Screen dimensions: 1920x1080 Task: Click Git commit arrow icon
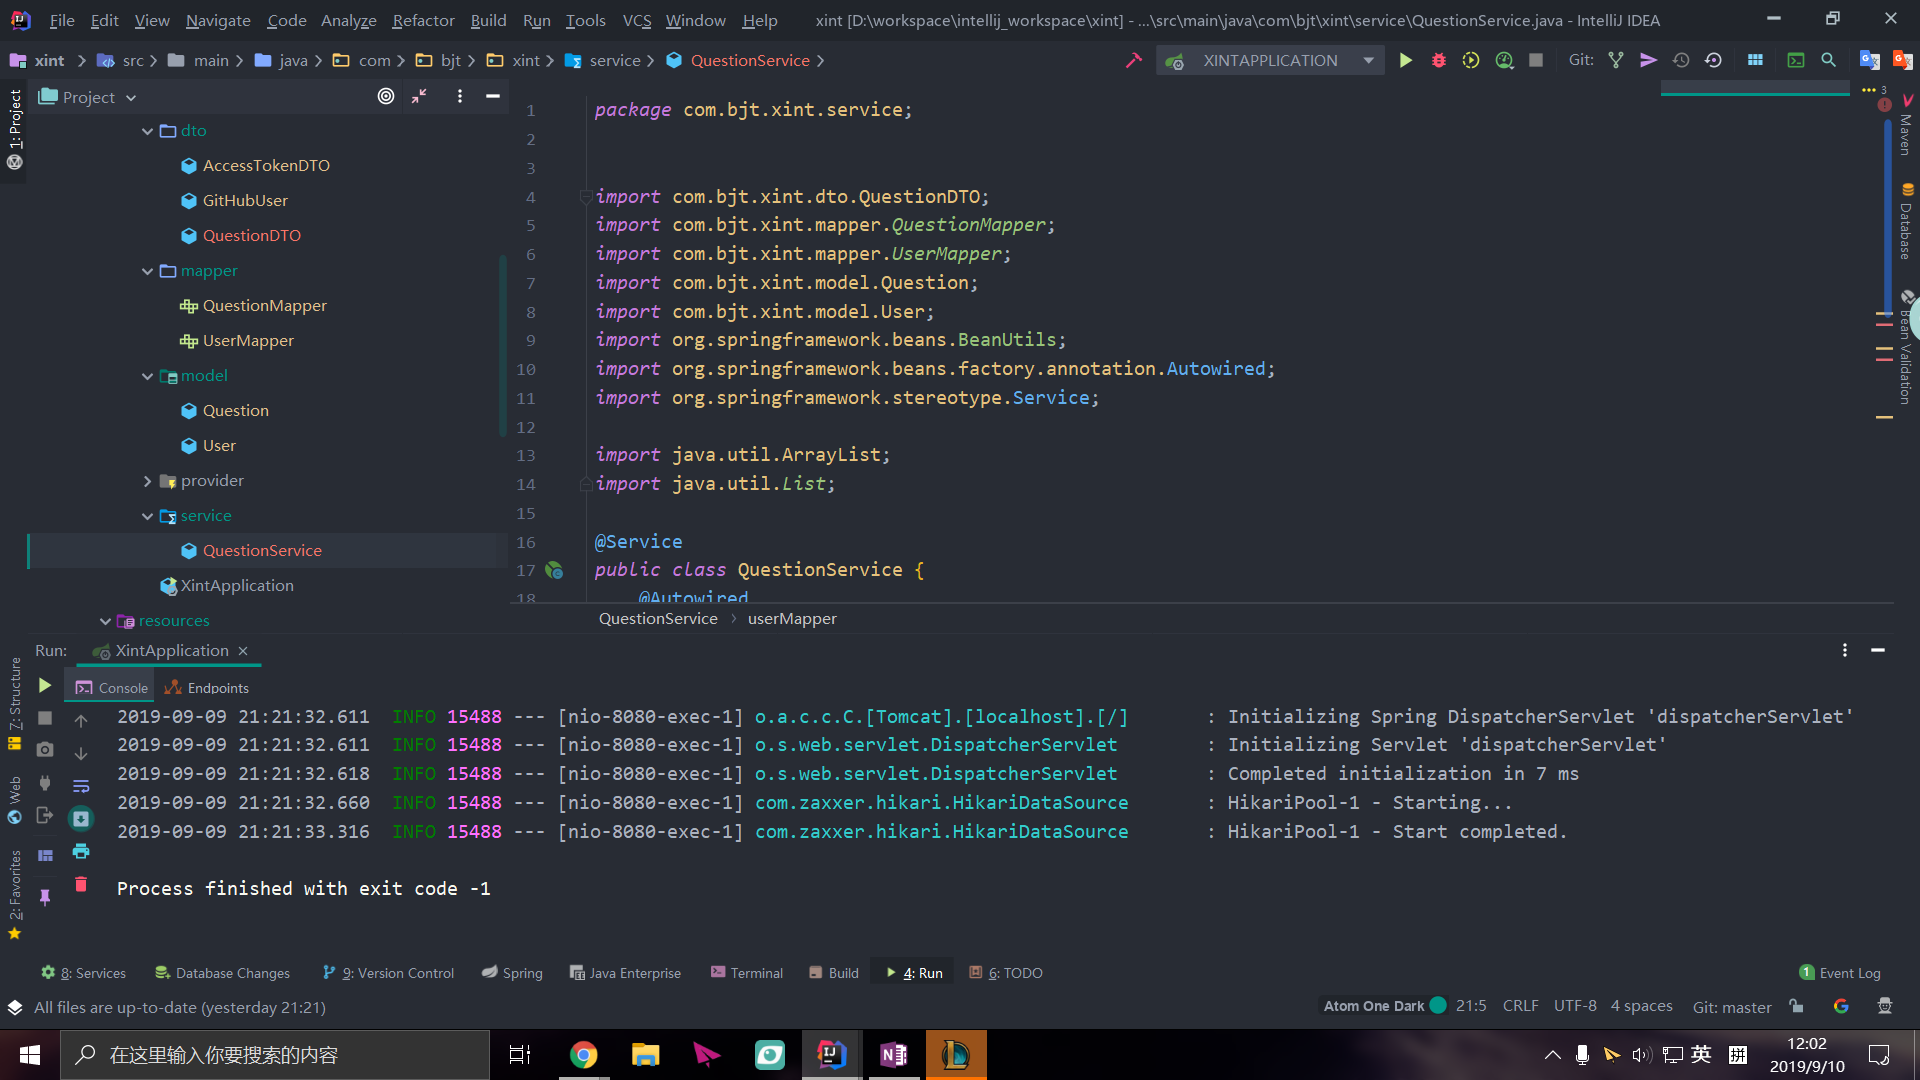(1648, 60)
